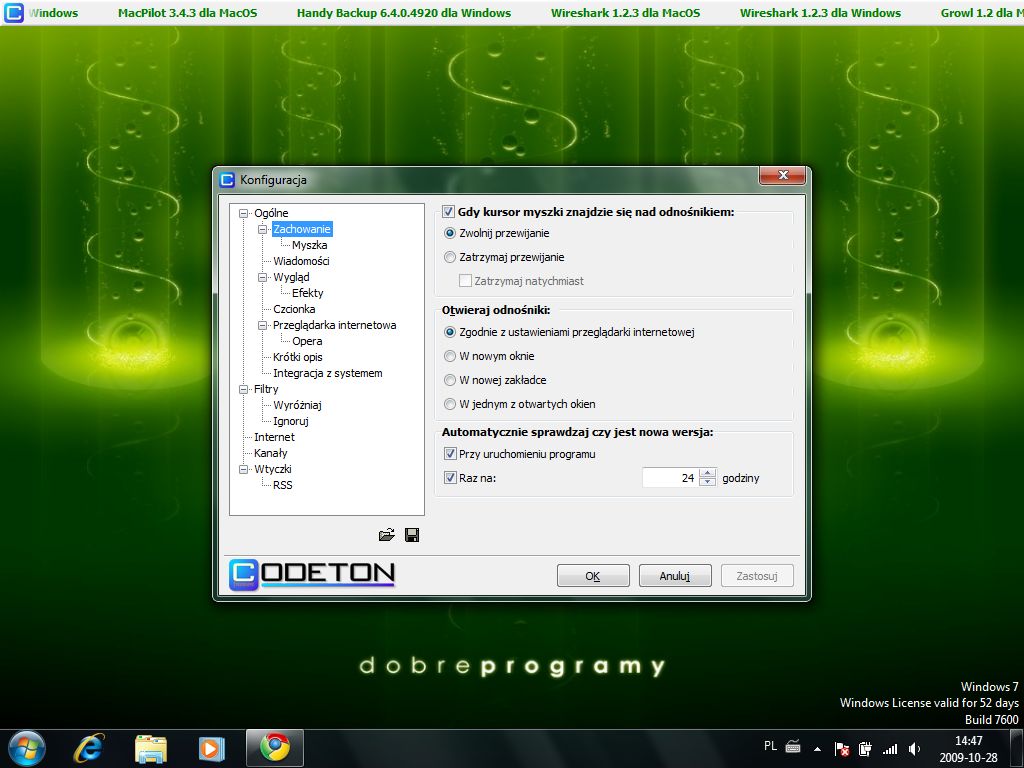Select Internet in the settings tree
Screen dimensions: 1024x768
[x=274, y=437]
